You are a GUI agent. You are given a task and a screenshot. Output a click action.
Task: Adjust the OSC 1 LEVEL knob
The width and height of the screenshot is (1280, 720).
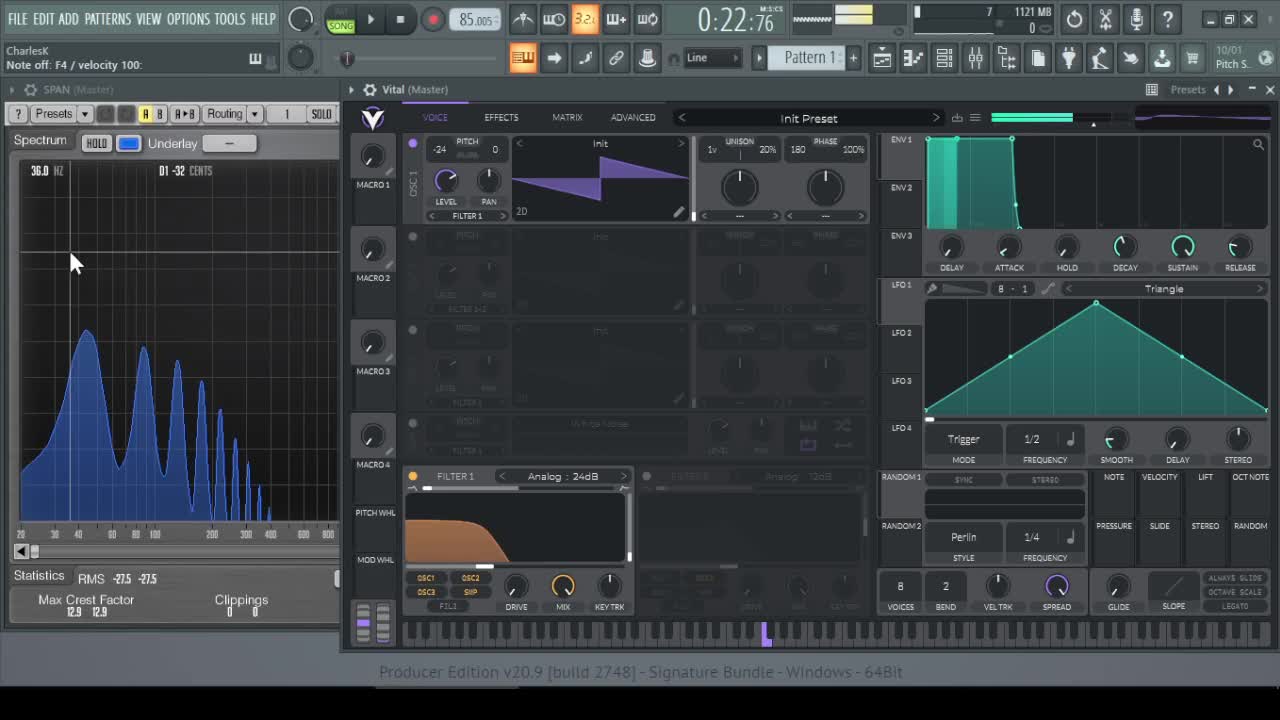(x=446, y=181)
